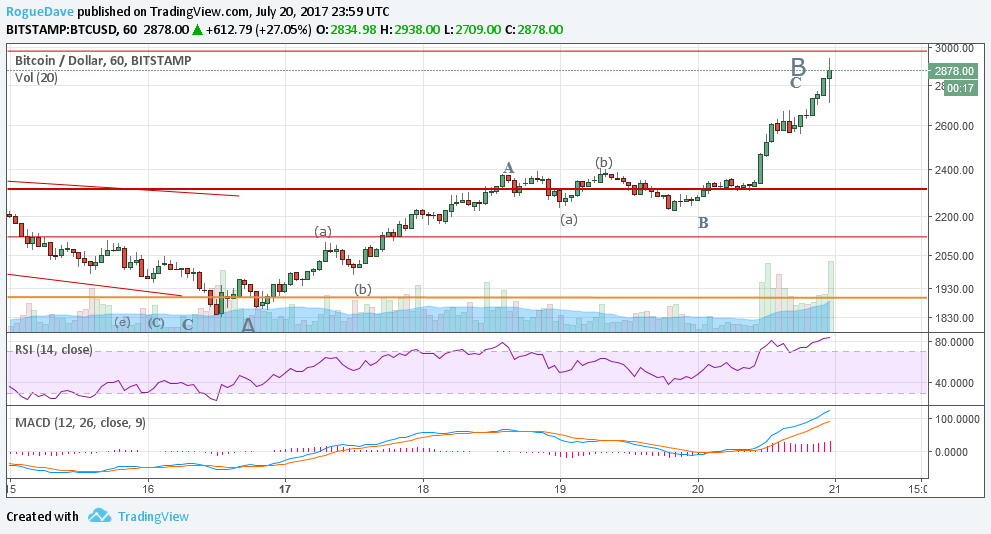The width and height of the screenshot is (991, 534).
Task: Click the Vol (20) indicator label
Action: [36, 78]
